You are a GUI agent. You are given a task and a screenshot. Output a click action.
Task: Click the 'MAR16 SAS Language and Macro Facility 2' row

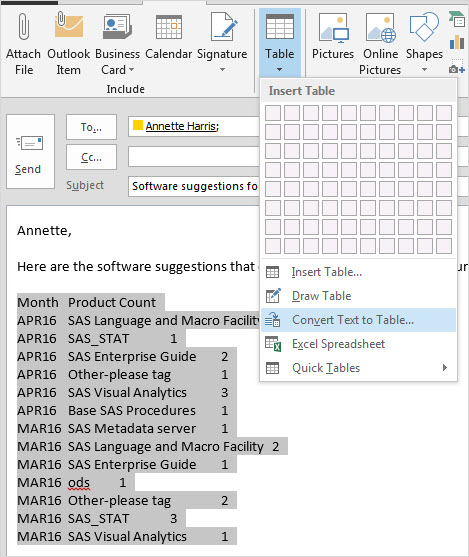click(149, 447)
